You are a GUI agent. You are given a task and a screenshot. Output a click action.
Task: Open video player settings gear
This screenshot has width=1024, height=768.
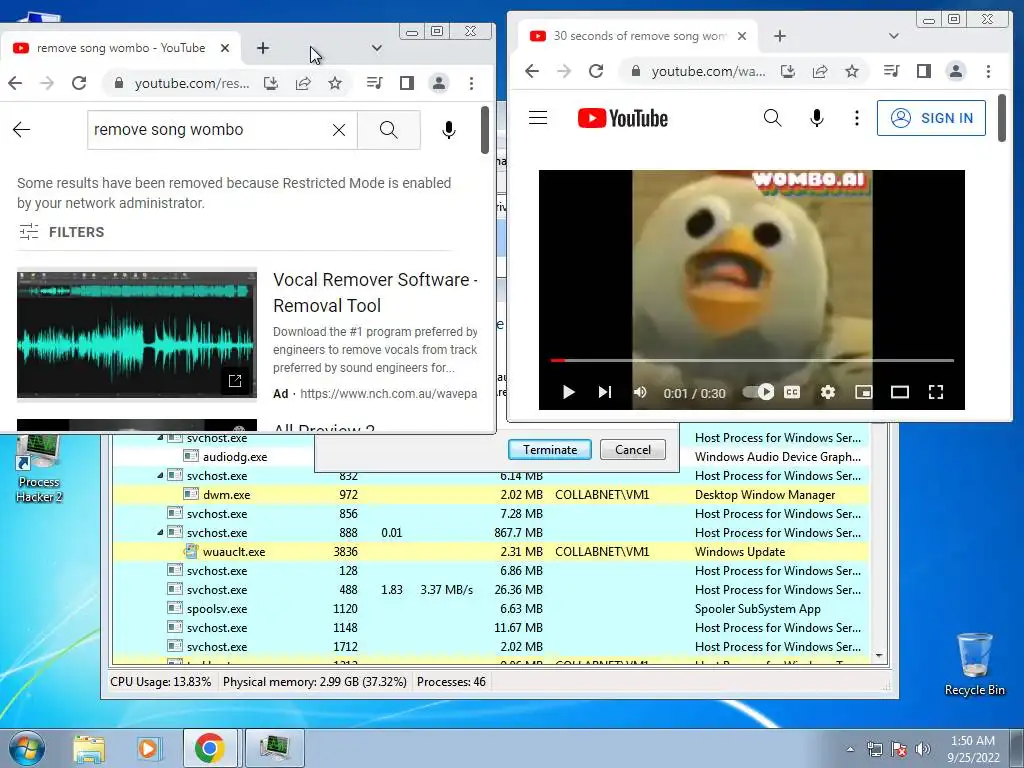828,392
